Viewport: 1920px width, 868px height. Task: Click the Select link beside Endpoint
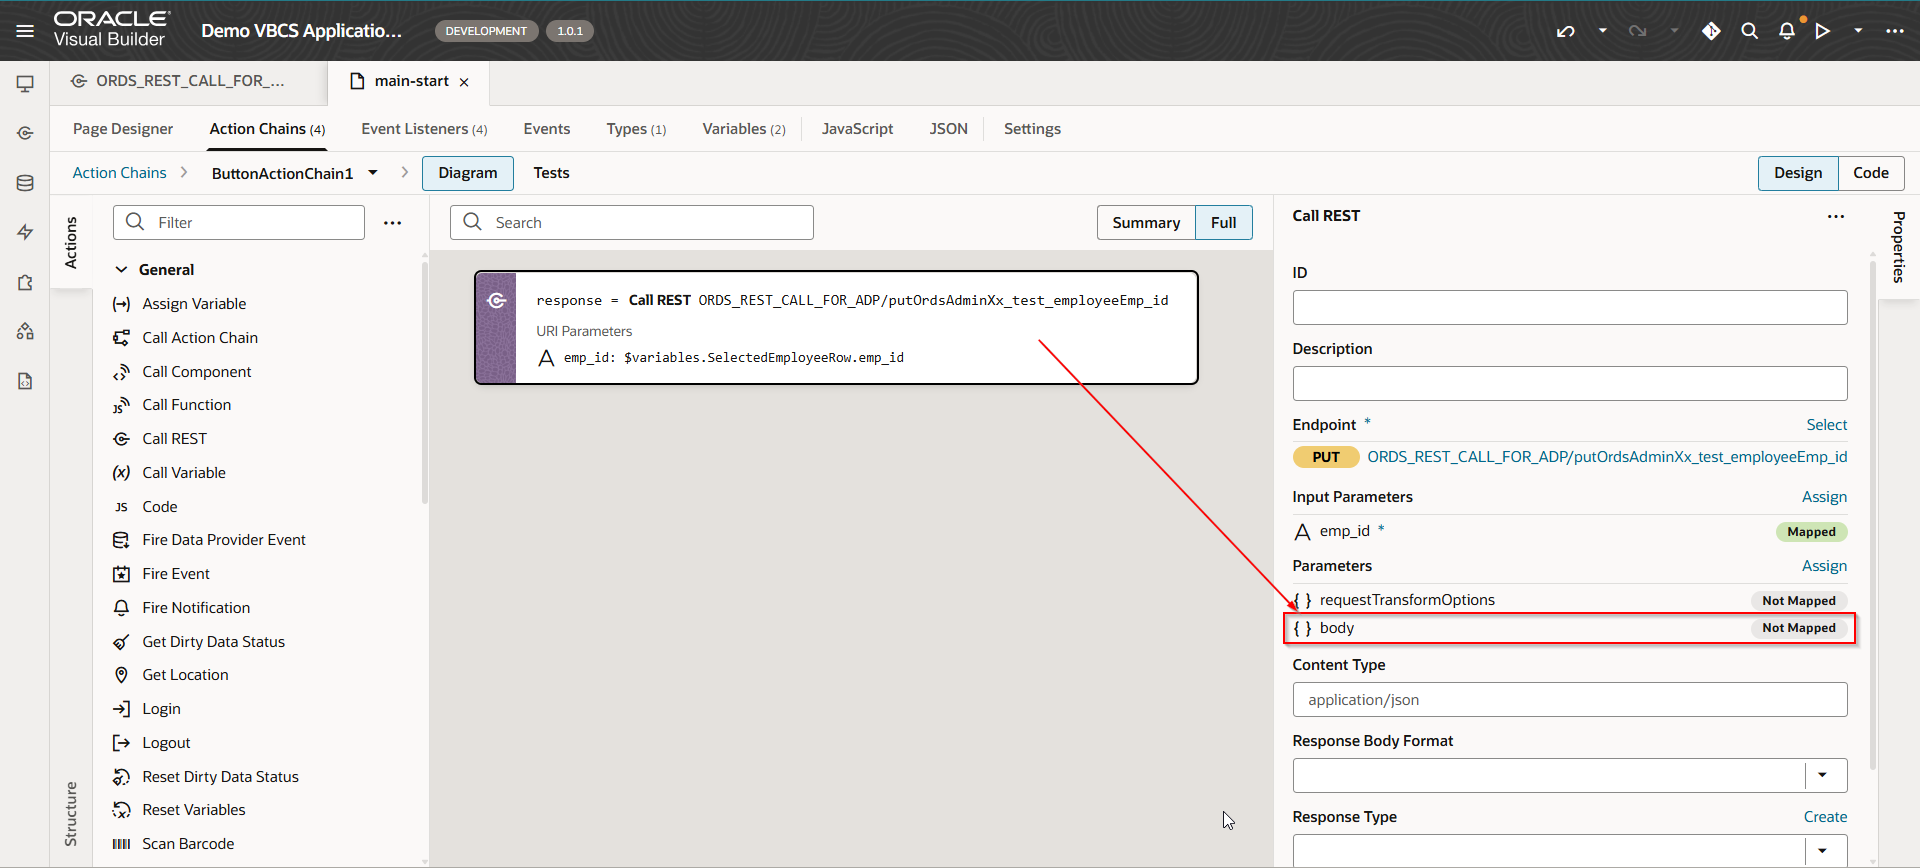coord(1826,425)
